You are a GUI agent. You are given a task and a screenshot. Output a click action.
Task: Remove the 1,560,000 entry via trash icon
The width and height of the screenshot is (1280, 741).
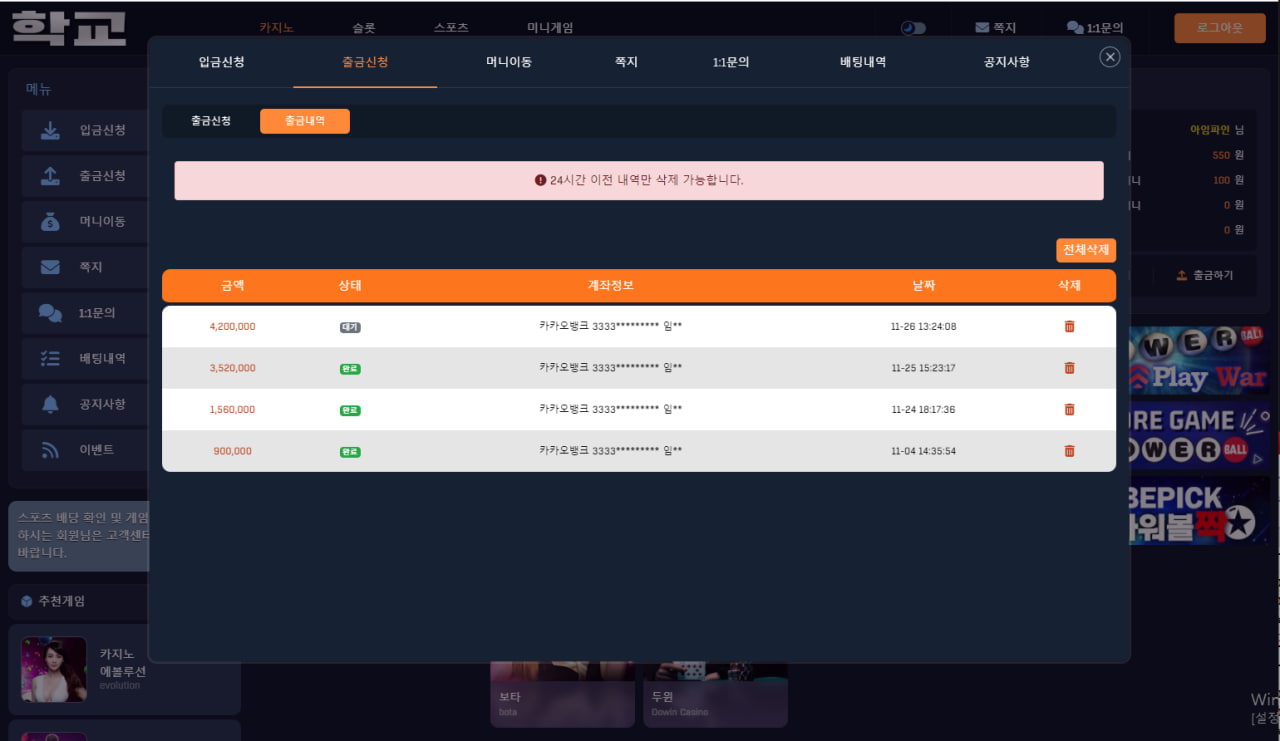coord(1069,409)
